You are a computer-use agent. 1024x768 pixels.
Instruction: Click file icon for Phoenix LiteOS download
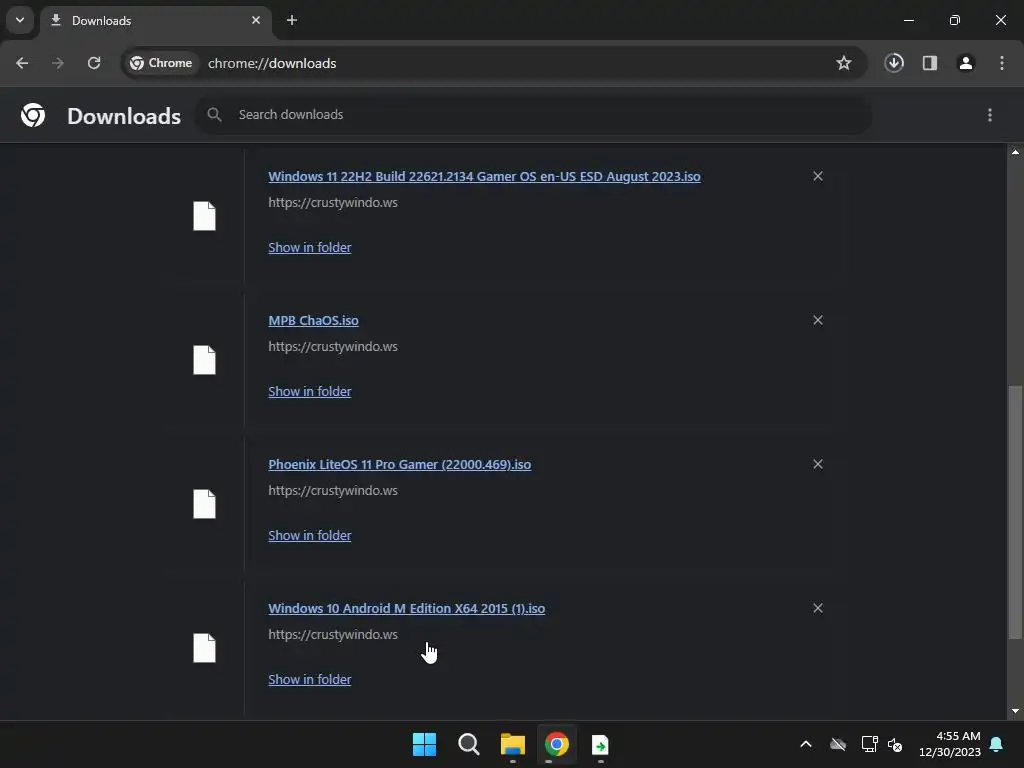point(204,504)
